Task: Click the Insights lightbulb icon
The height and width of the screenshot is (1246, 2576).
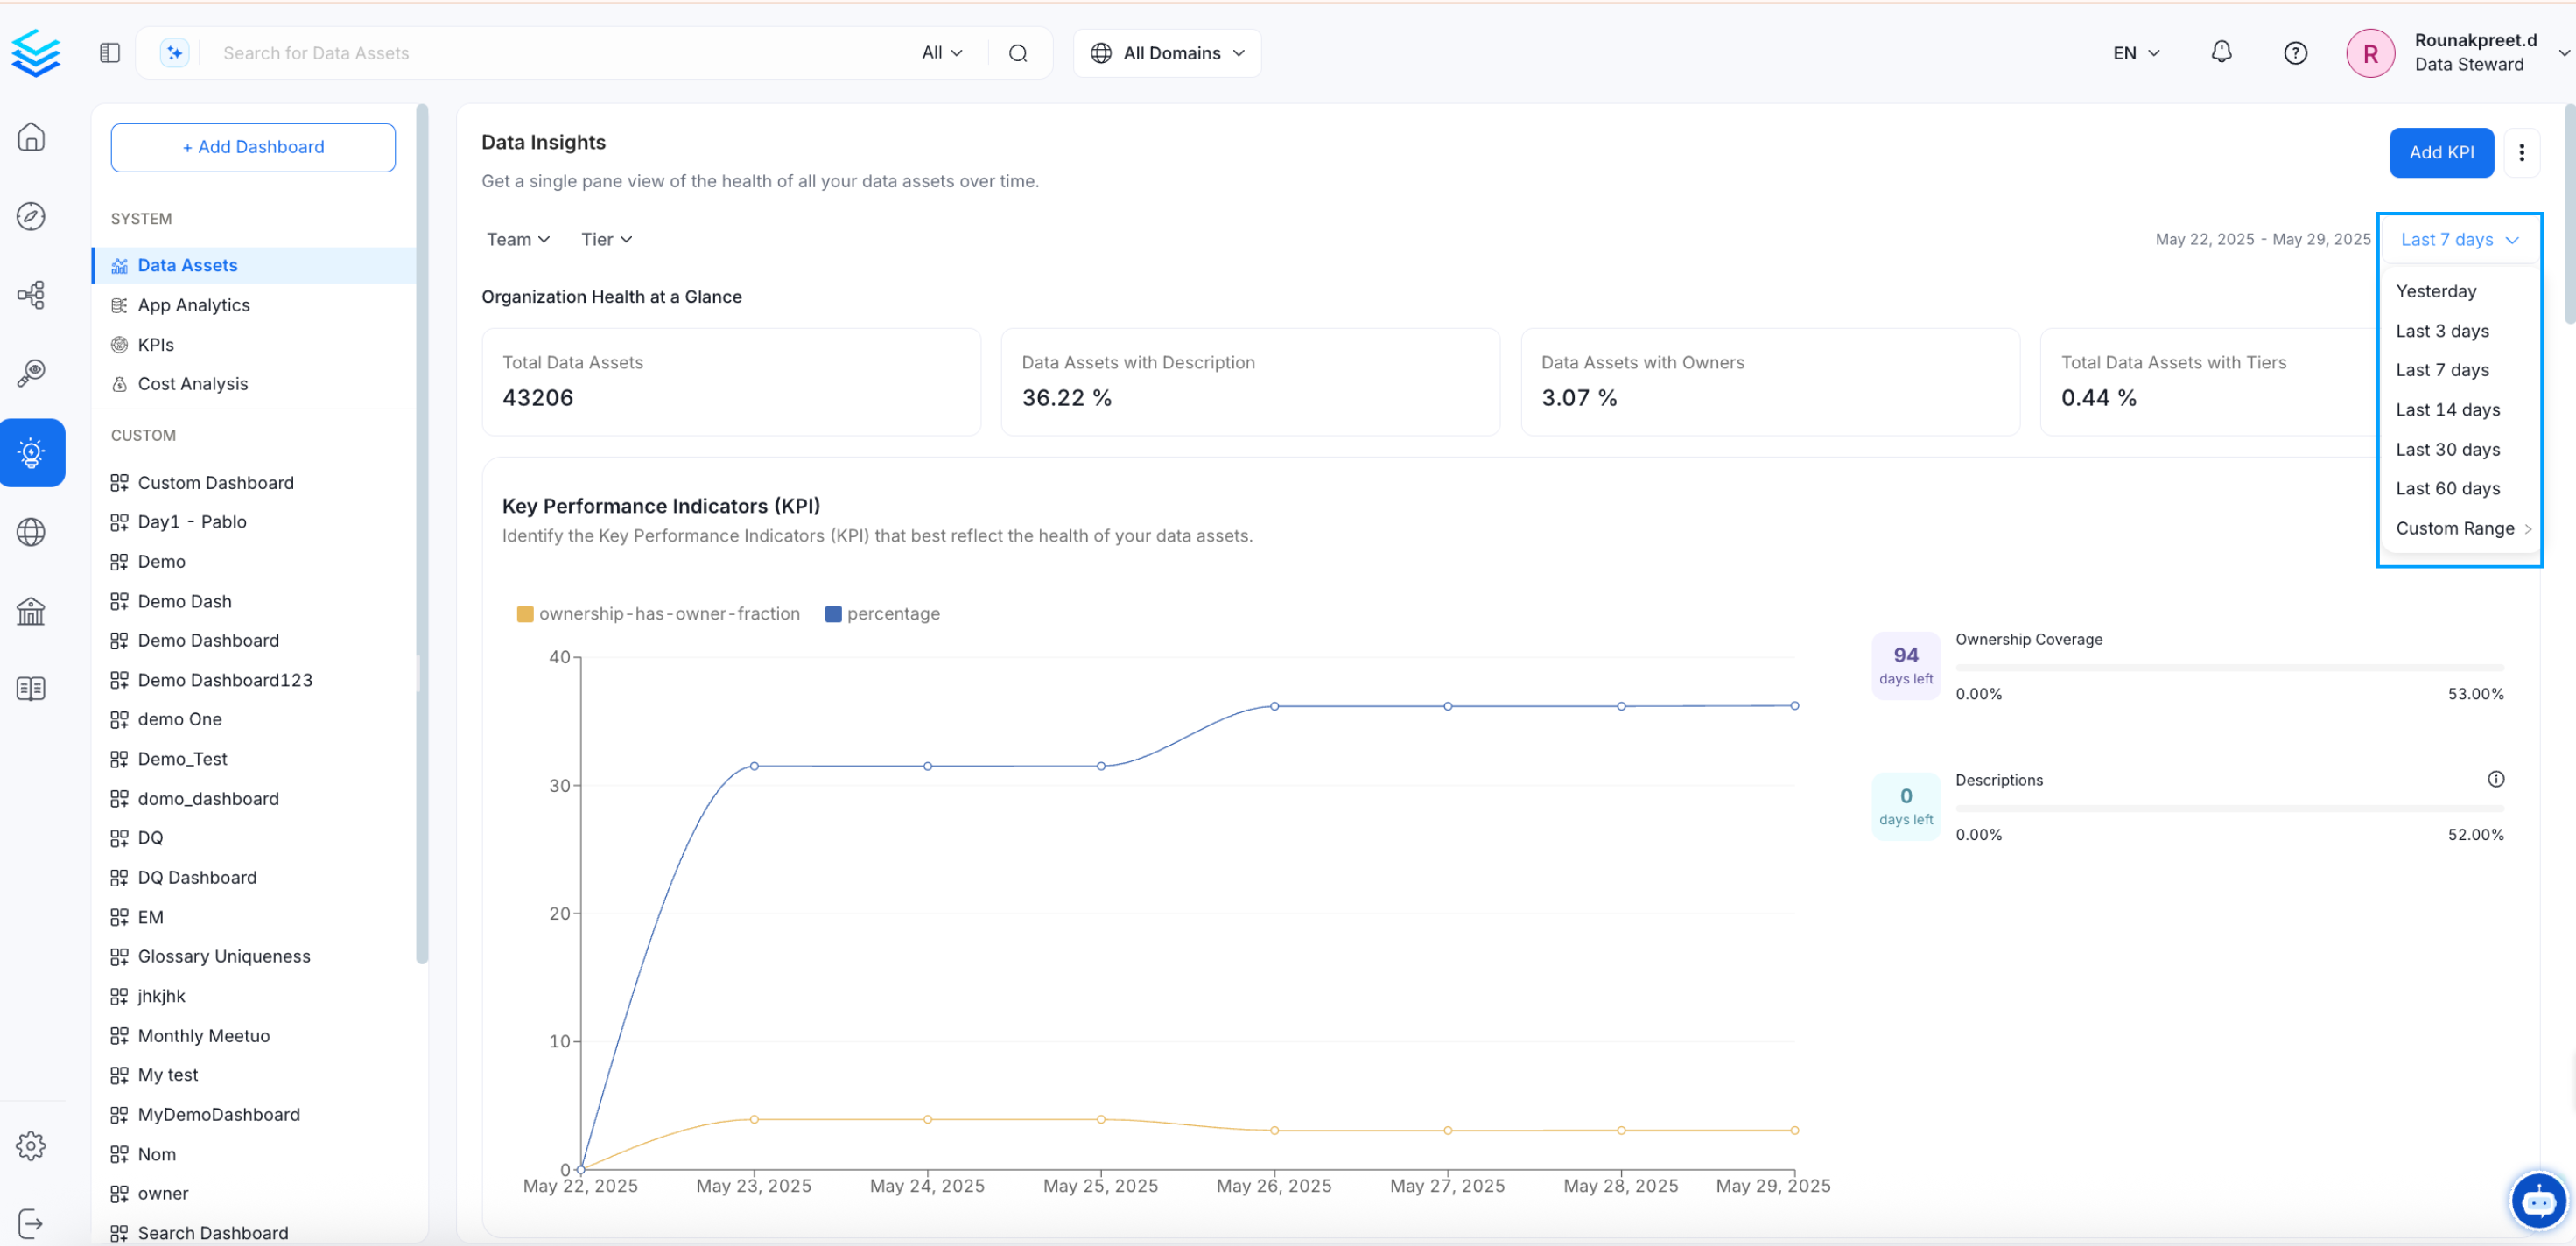Action: click(31, 452)
